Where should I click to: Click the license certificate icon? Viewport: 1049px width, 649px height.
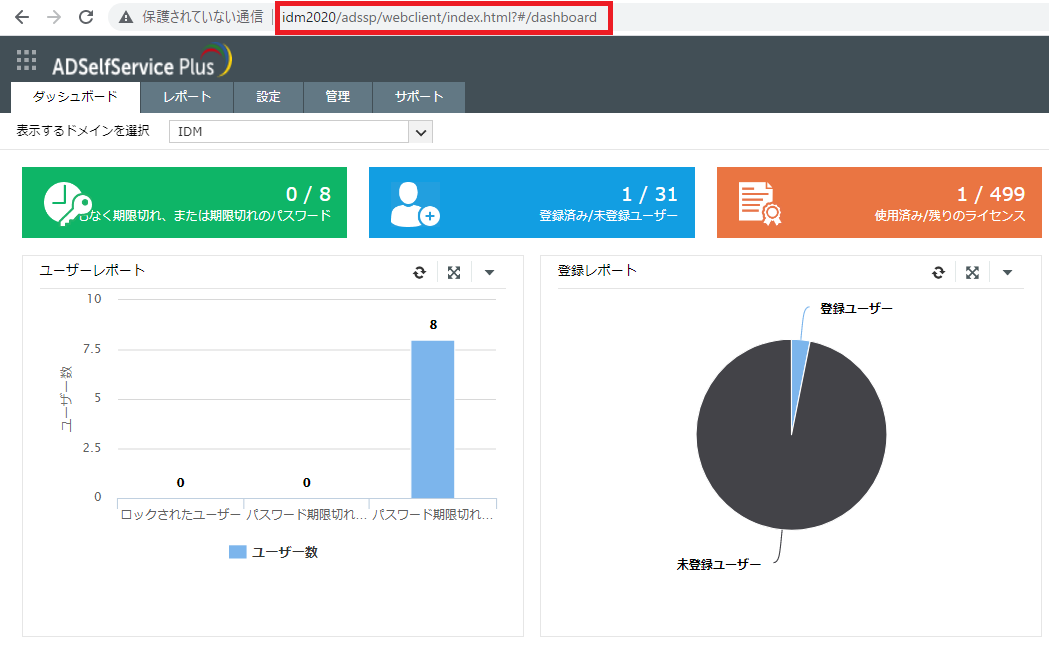tap(759, 203)
